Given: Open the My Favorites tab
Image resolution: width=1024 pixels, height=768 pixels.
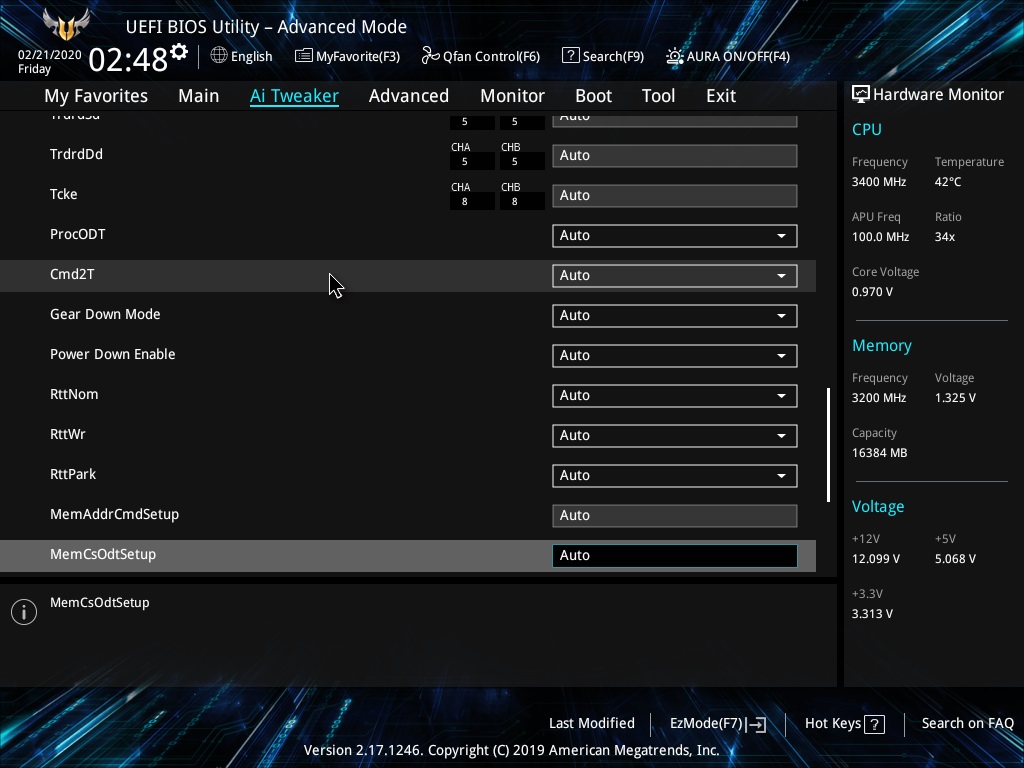Looking at the screenshot, I should pyautogui.click(x=96, y=95).
